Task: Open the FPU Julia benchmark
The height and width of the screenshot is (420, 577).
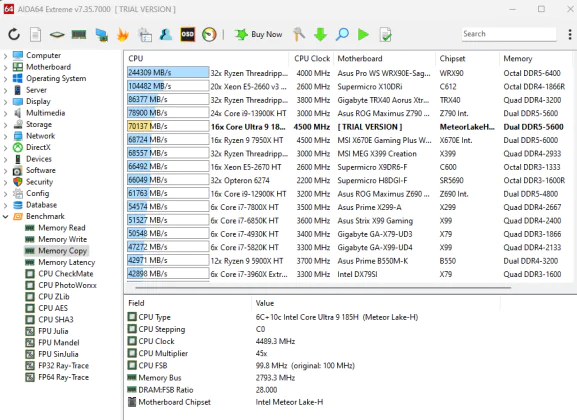Action: (53, 331)
